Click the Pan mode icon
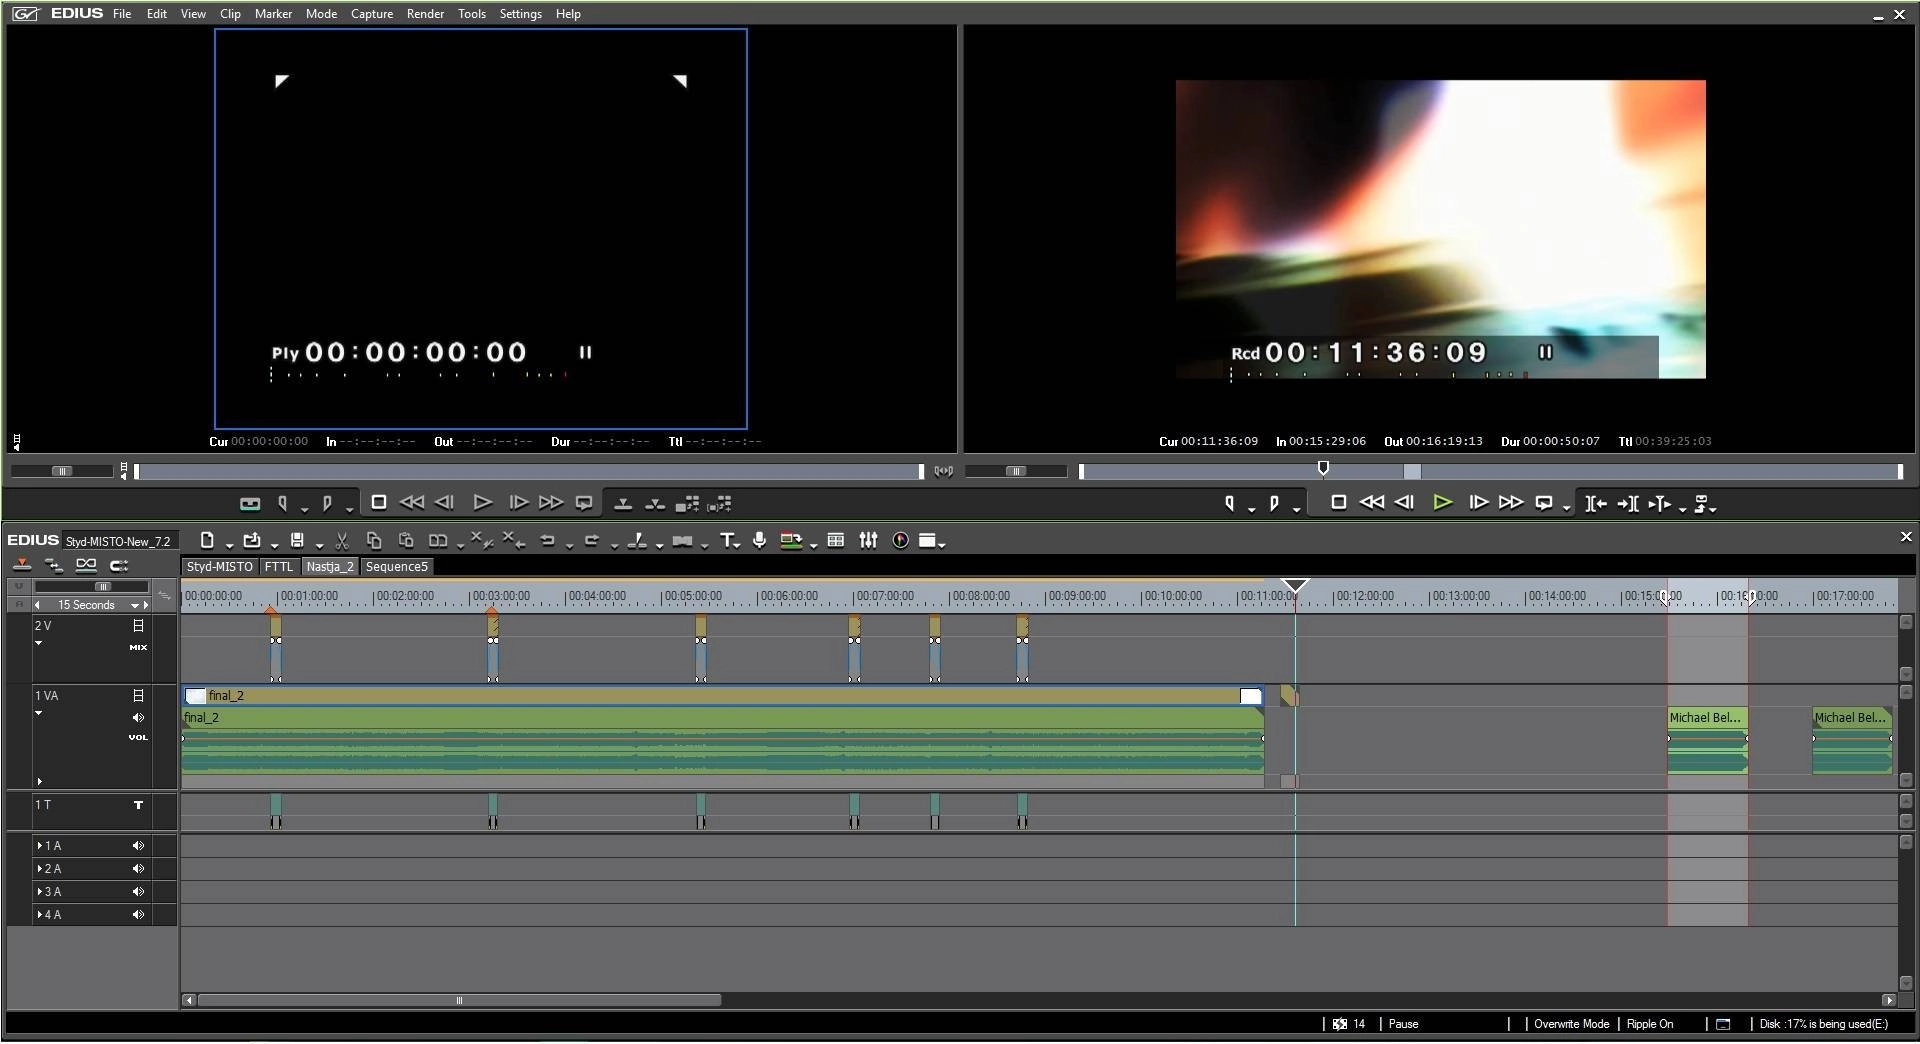 tap(119, 565)
